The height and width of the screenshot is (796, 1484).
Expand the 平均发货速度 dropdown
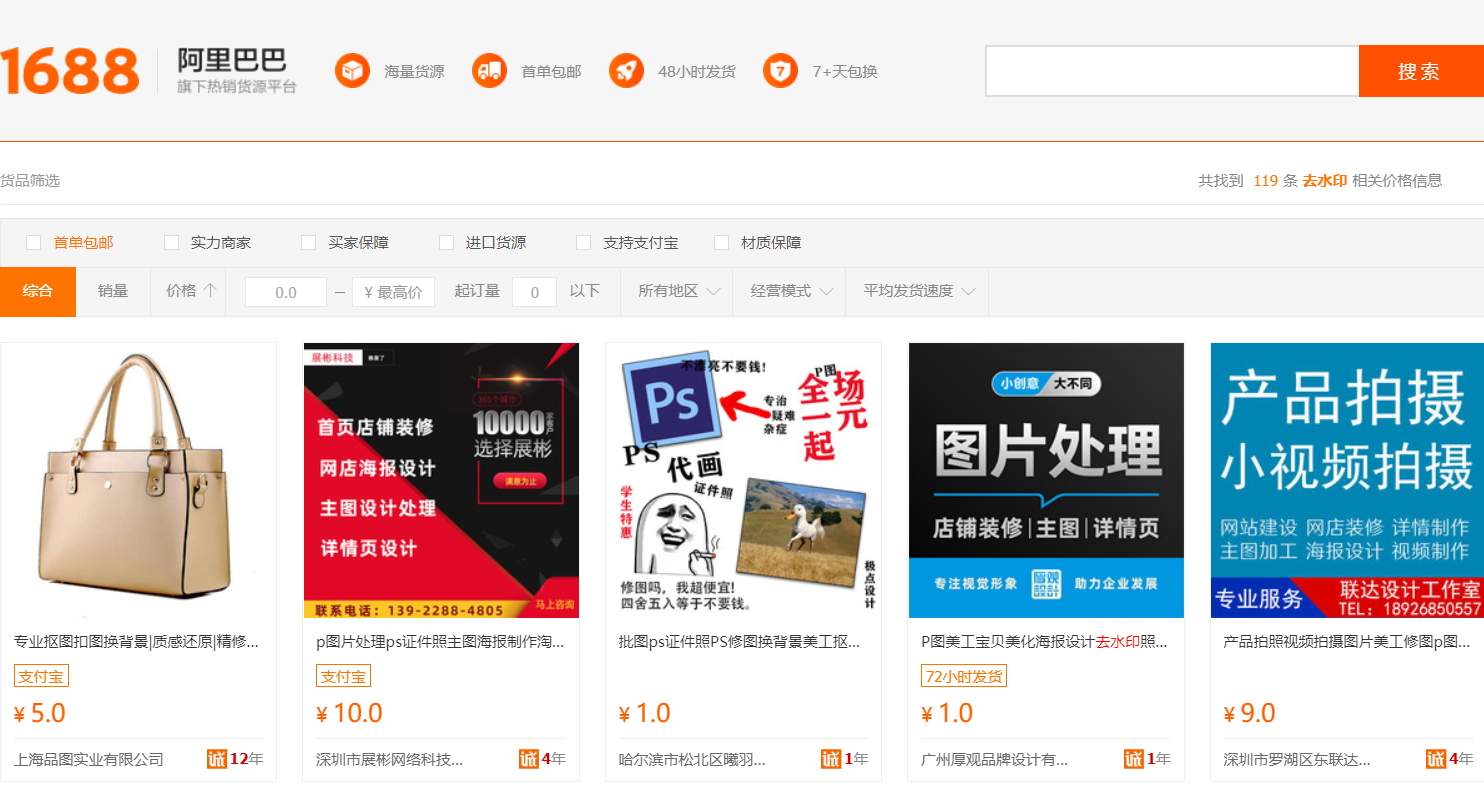click(919, 291)
